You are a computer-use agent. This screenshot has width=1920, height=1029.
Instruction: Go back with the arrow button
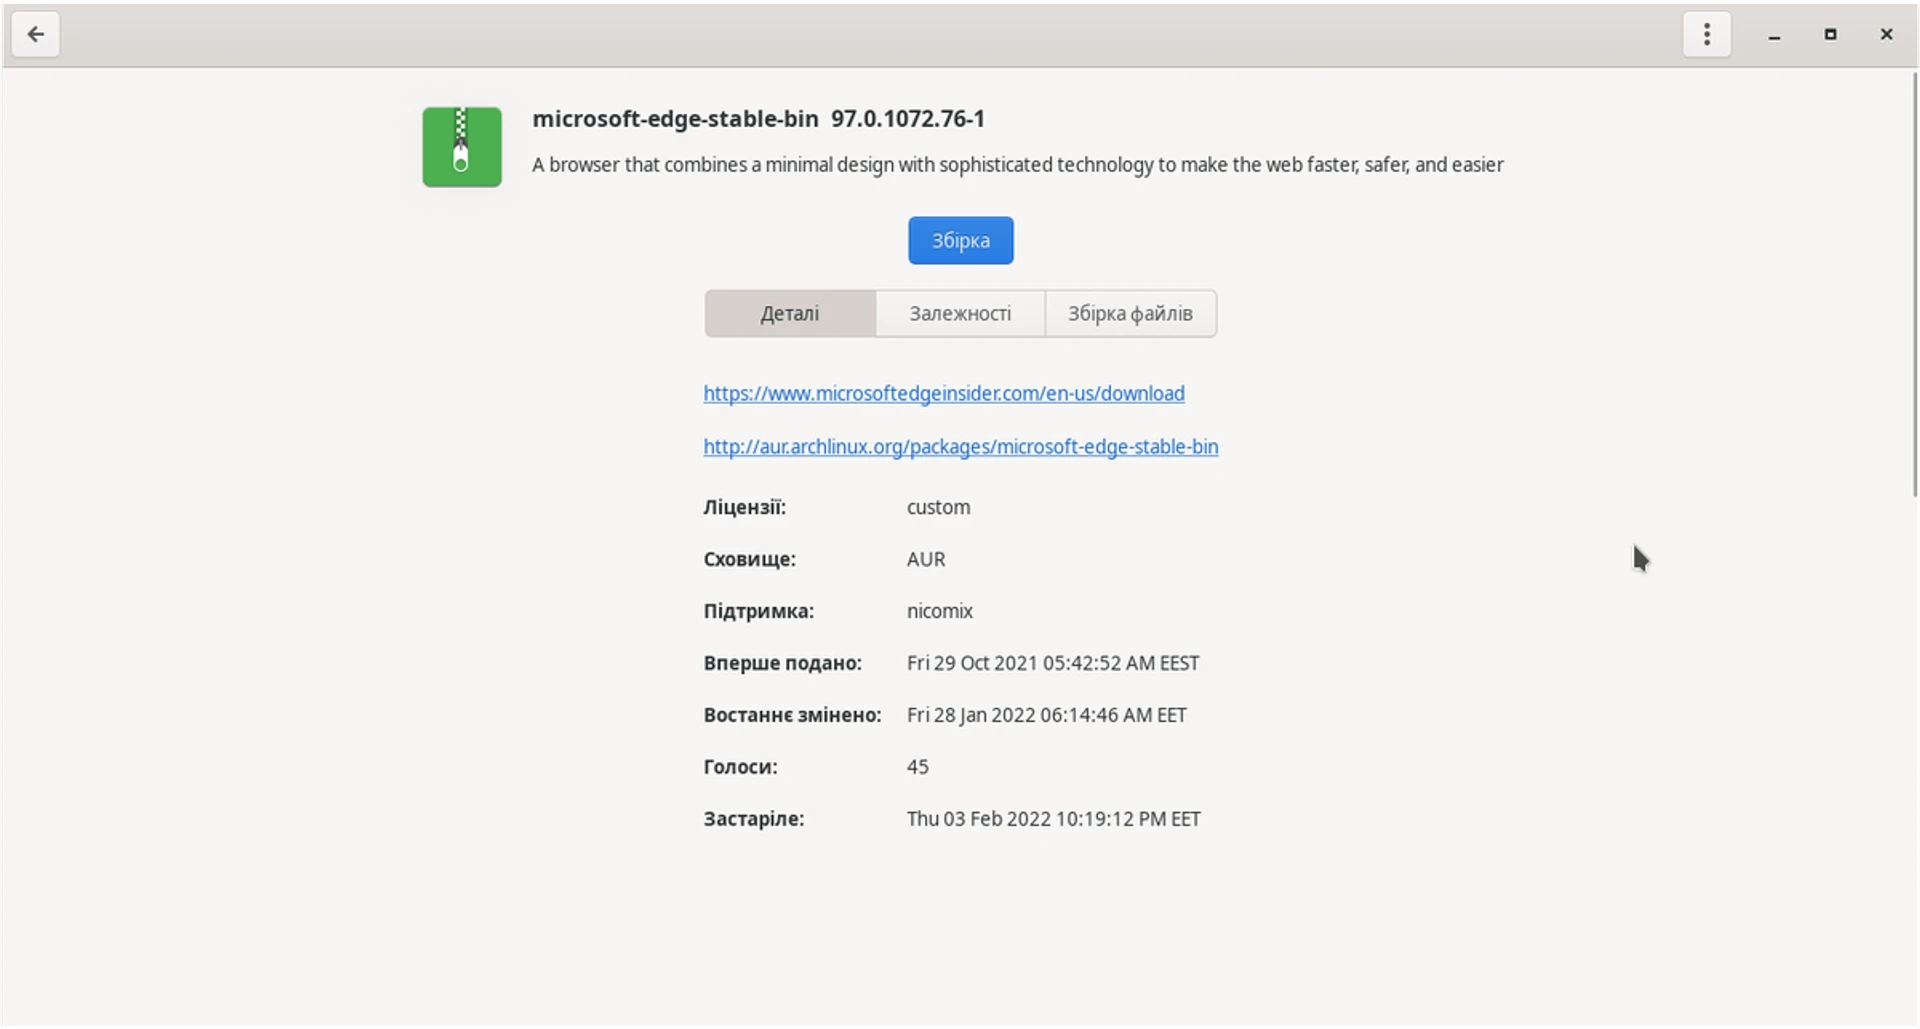[x=36, y=34]
